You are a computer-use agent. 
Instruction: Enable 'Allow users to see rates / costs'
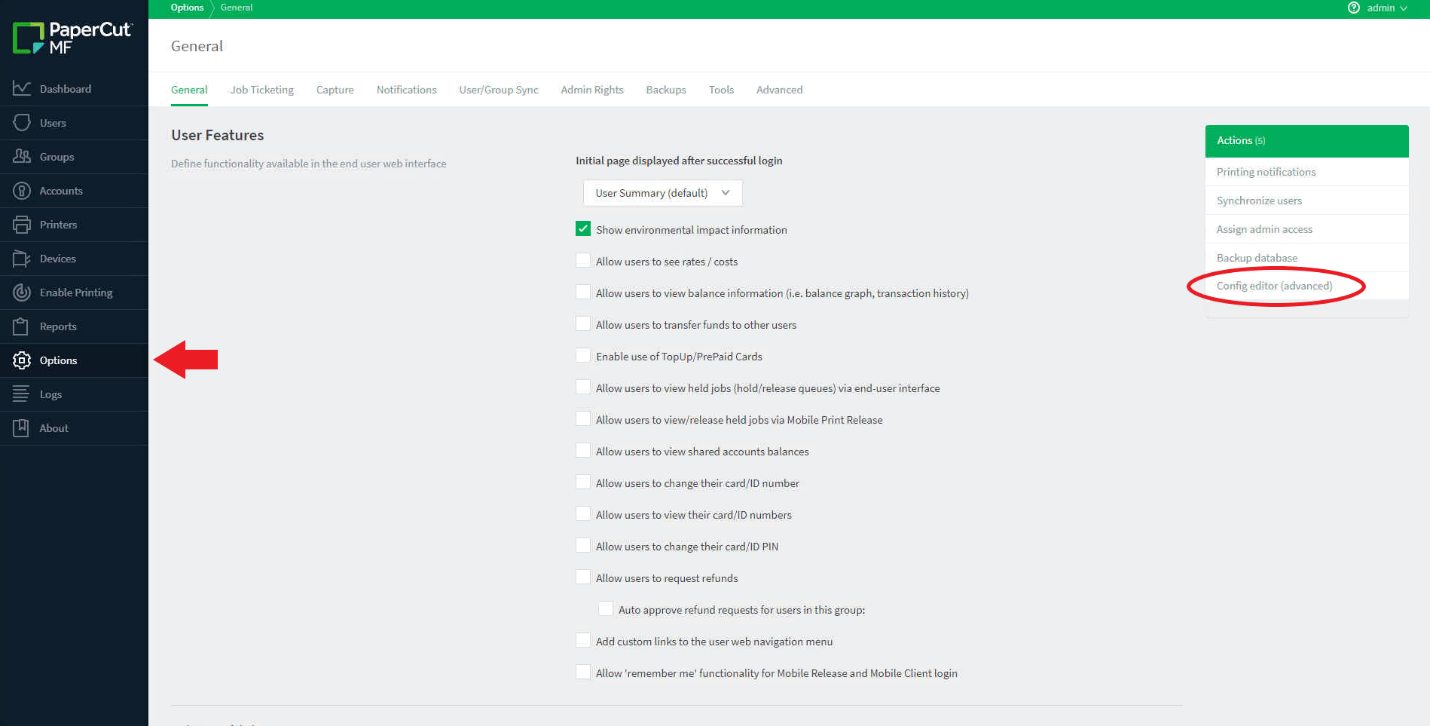pos(583,259)
